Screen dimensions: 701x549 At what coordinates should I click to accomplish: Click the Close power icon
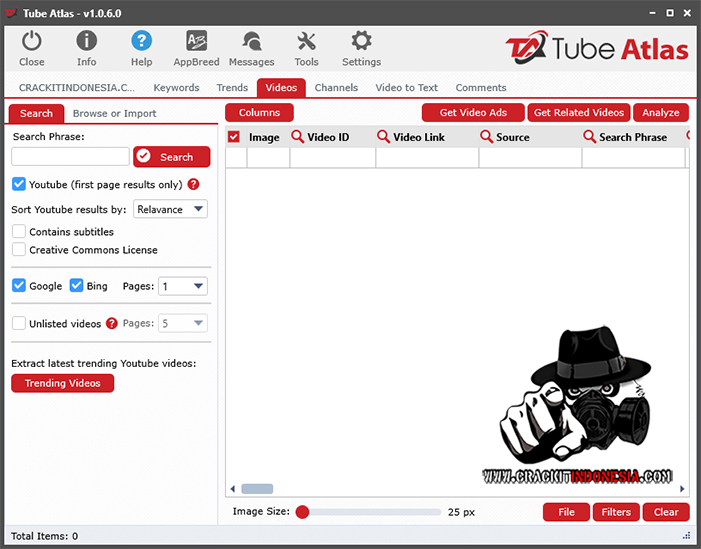32,41
